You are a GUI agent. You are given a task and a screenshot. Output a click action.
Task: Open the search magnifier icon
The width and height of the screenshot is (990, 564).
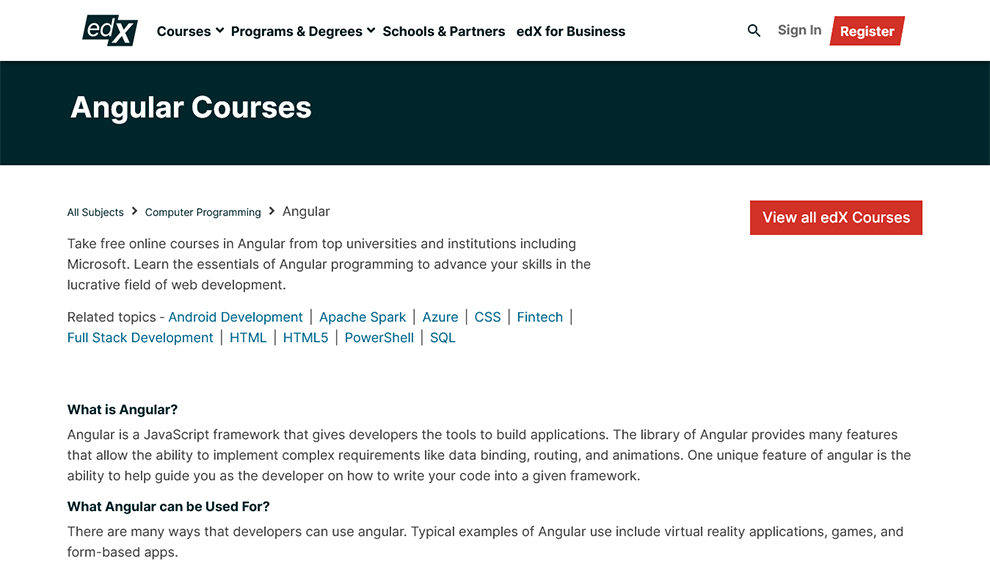(754, 30)
